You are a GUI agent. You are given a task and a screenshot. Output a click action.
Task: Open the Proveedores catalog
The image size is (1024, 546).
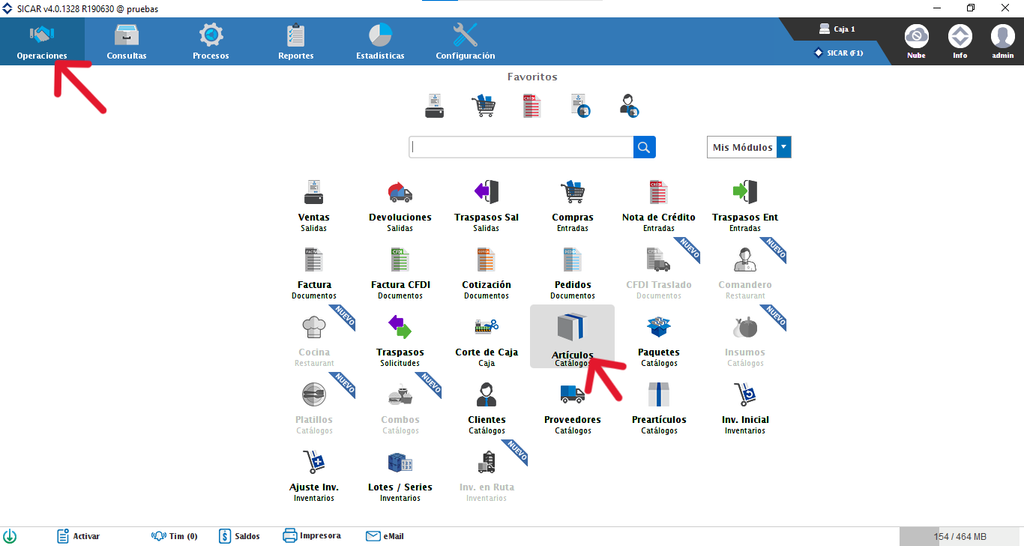(573, 408)
